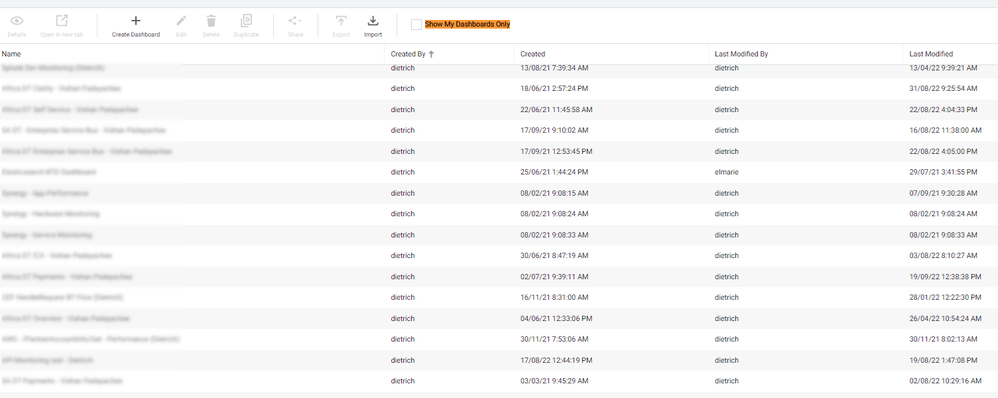This screenshot has width=998, height=398.
Task: Create a new dashboard with the plus icon
Action: tap(136, 21)
